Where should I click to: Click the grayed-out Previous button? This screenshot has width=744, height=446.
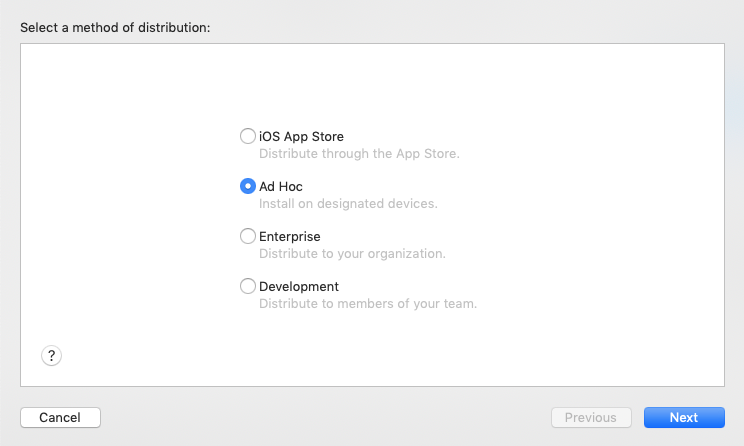(x=591, y=417)
